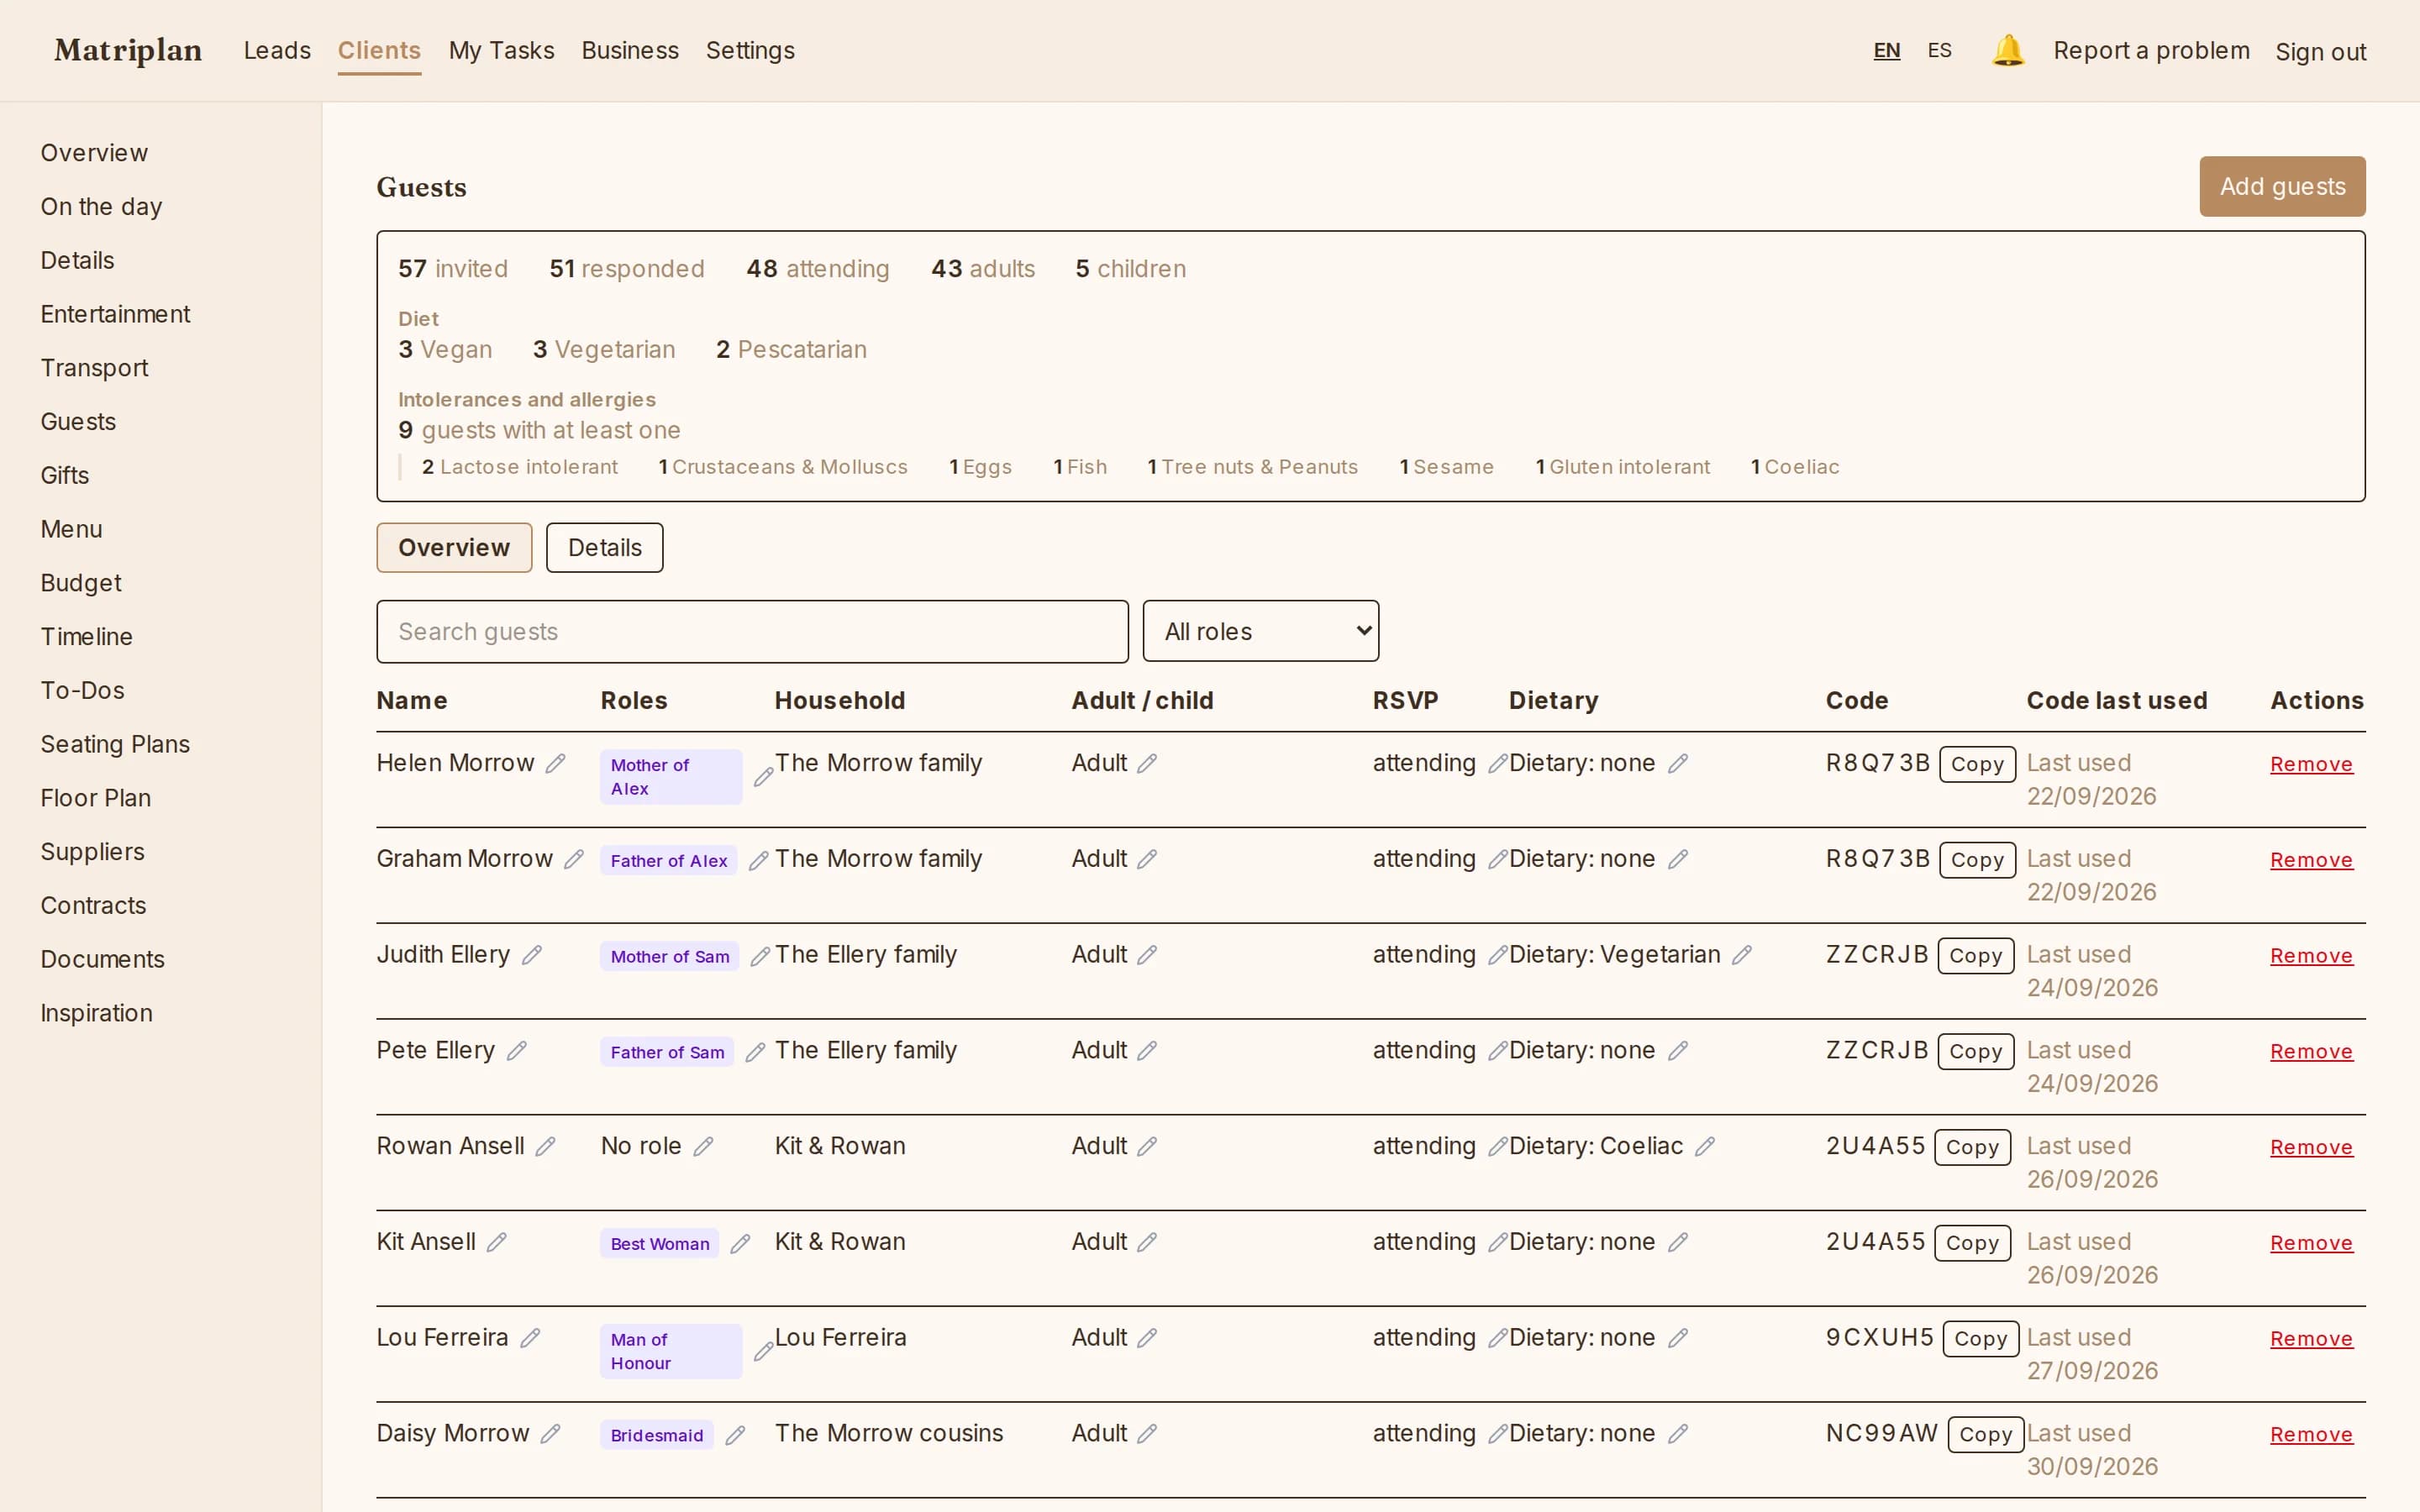This screenshot has width=2420, height=1512.
Task: Copy Helen Morrow's code R8Q73B
Action: point(1977,764)
